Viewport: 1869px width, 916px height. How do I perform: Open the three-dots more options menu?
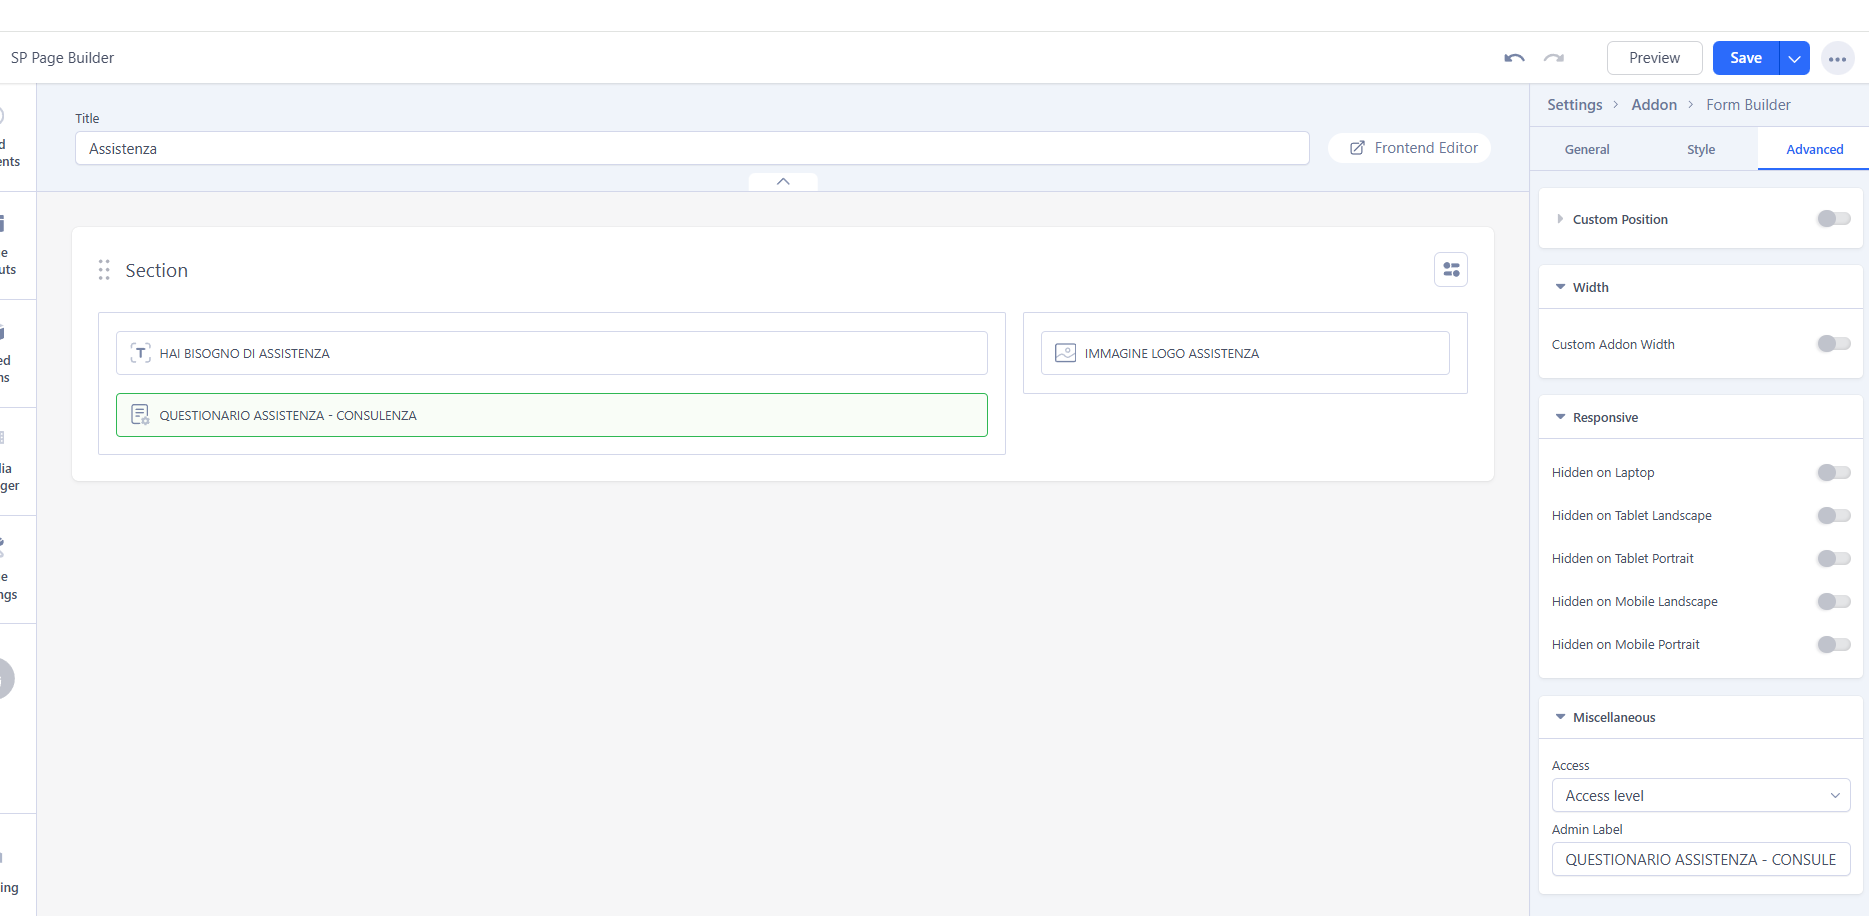(x=1837, y=59)
